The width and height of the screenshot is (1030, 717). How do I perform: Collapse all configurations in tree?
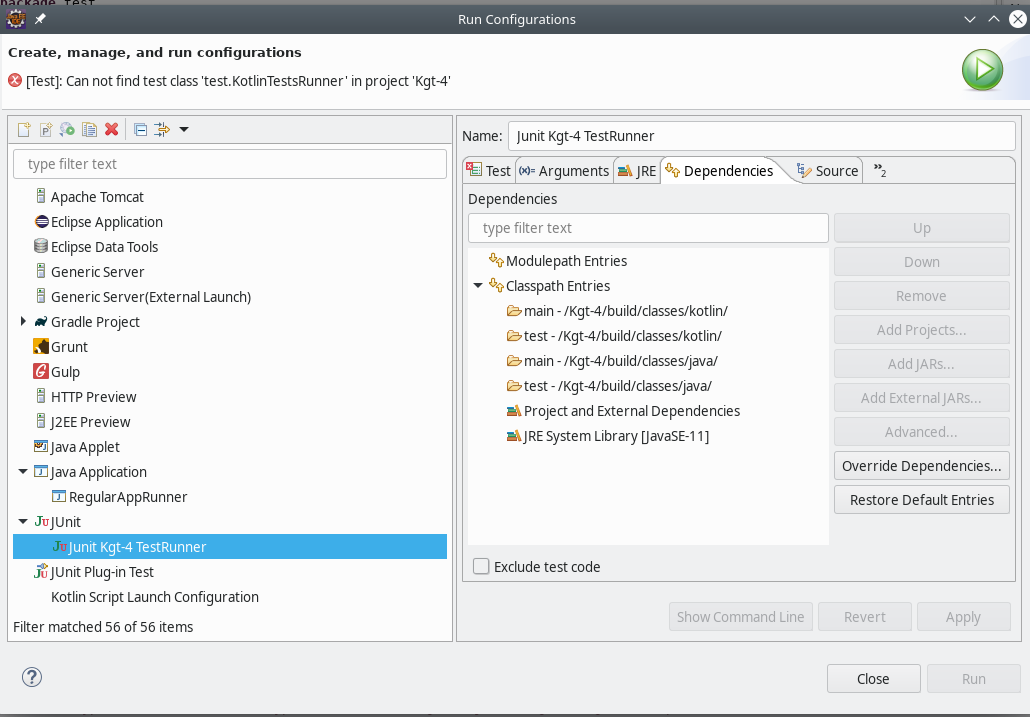(140, 129)
